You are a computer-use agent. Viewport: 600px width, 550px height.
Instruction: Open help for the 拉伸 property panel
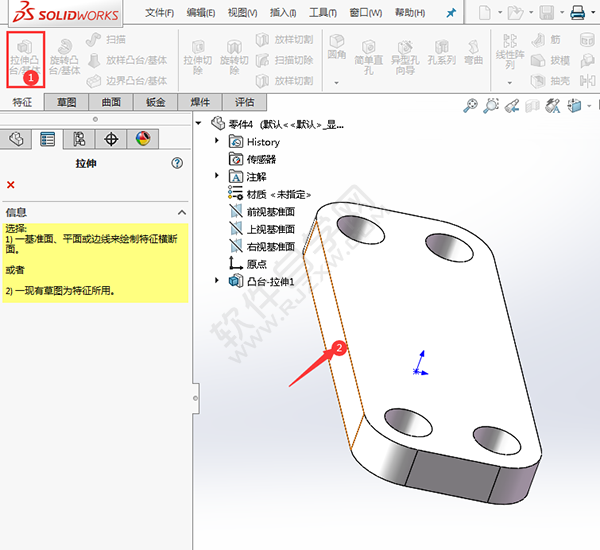[177, 163]
